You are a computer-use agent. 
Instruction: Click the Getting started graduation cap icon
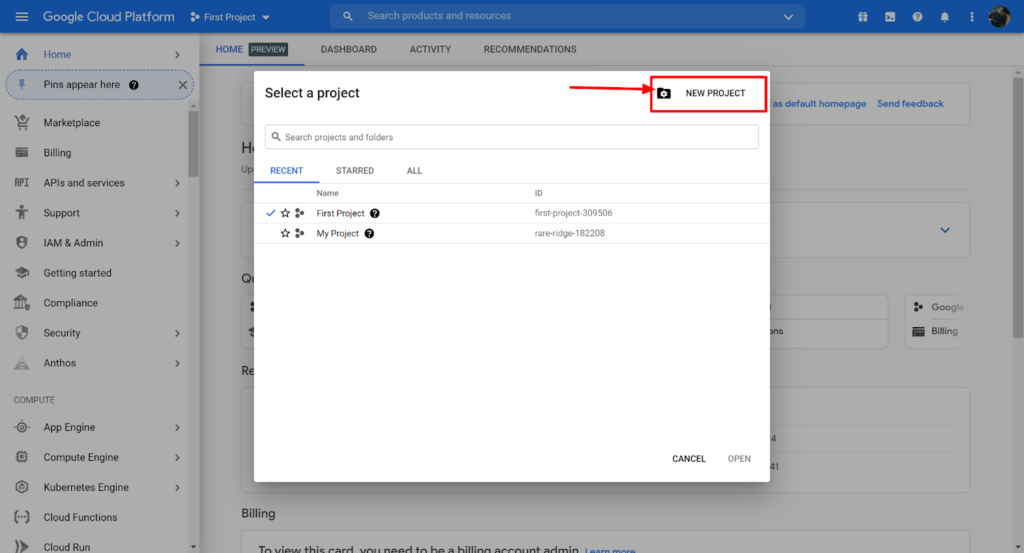22,272
